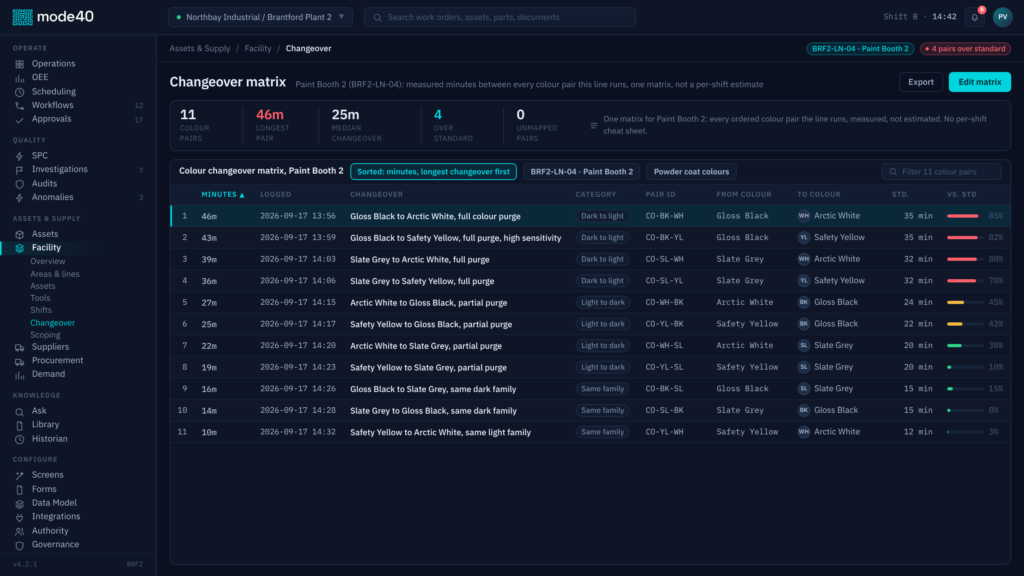1024x576 pixels.
Task: Click the Approvals checkmark icon
Action: [20, 120]
